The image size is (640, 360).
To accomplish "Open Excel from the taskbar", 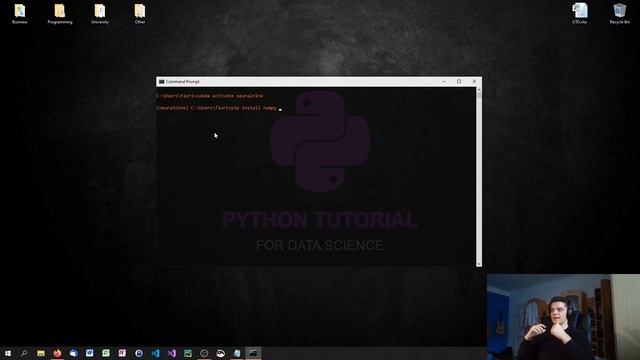I will pos(106,353).
